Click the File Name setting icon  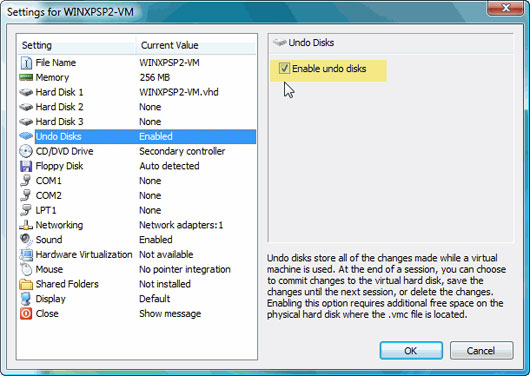point(26,63)
